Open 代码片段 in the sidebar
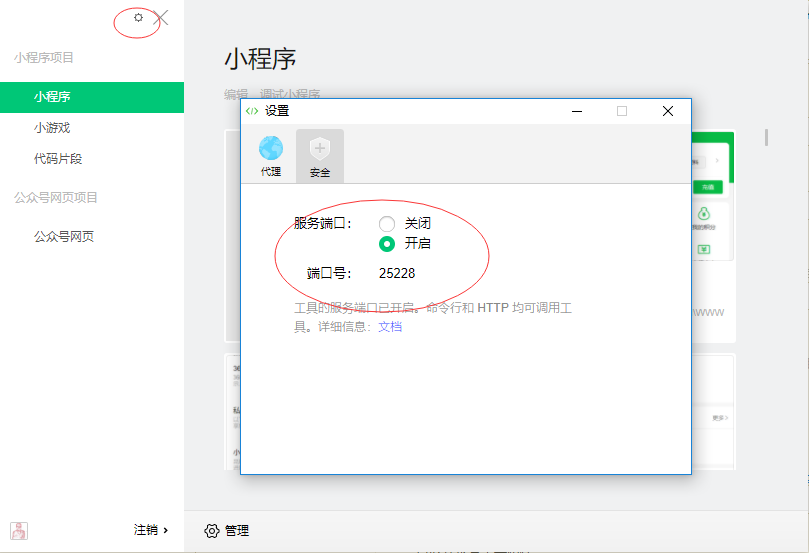 (58, 158)
